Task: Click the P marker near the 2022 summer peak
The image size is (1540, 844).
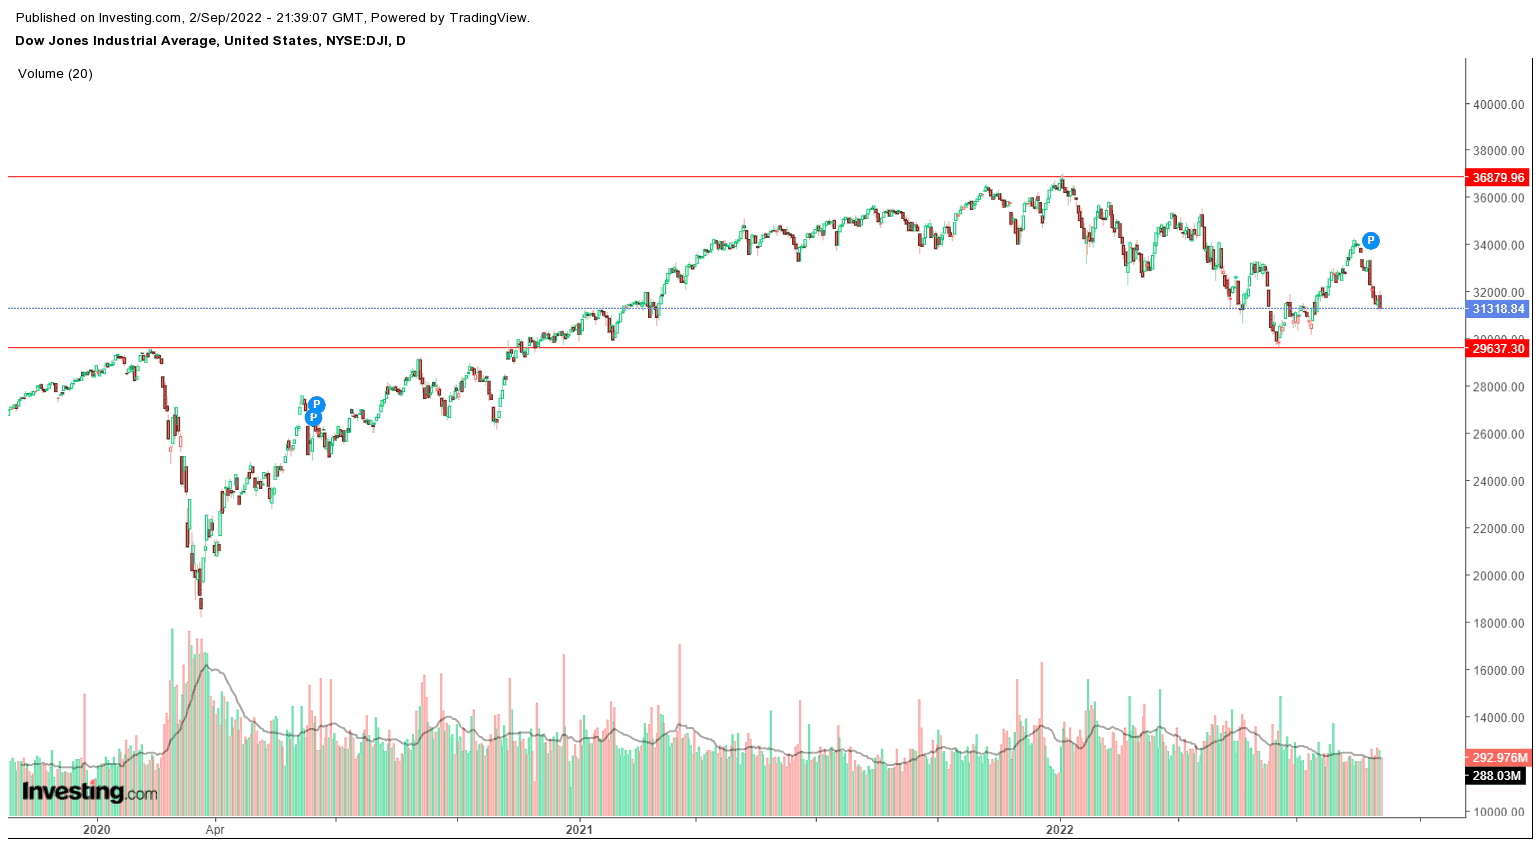Action: coord(1371,241)
